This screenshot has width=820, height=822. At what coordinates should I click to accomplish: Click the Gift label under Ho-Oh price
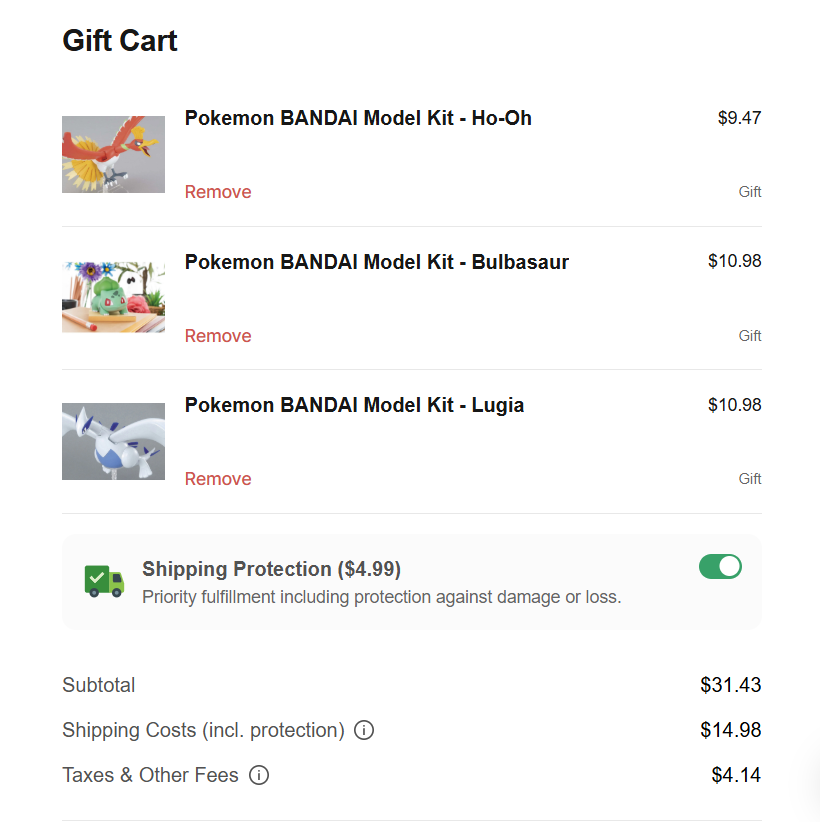(x=750, y=192)
